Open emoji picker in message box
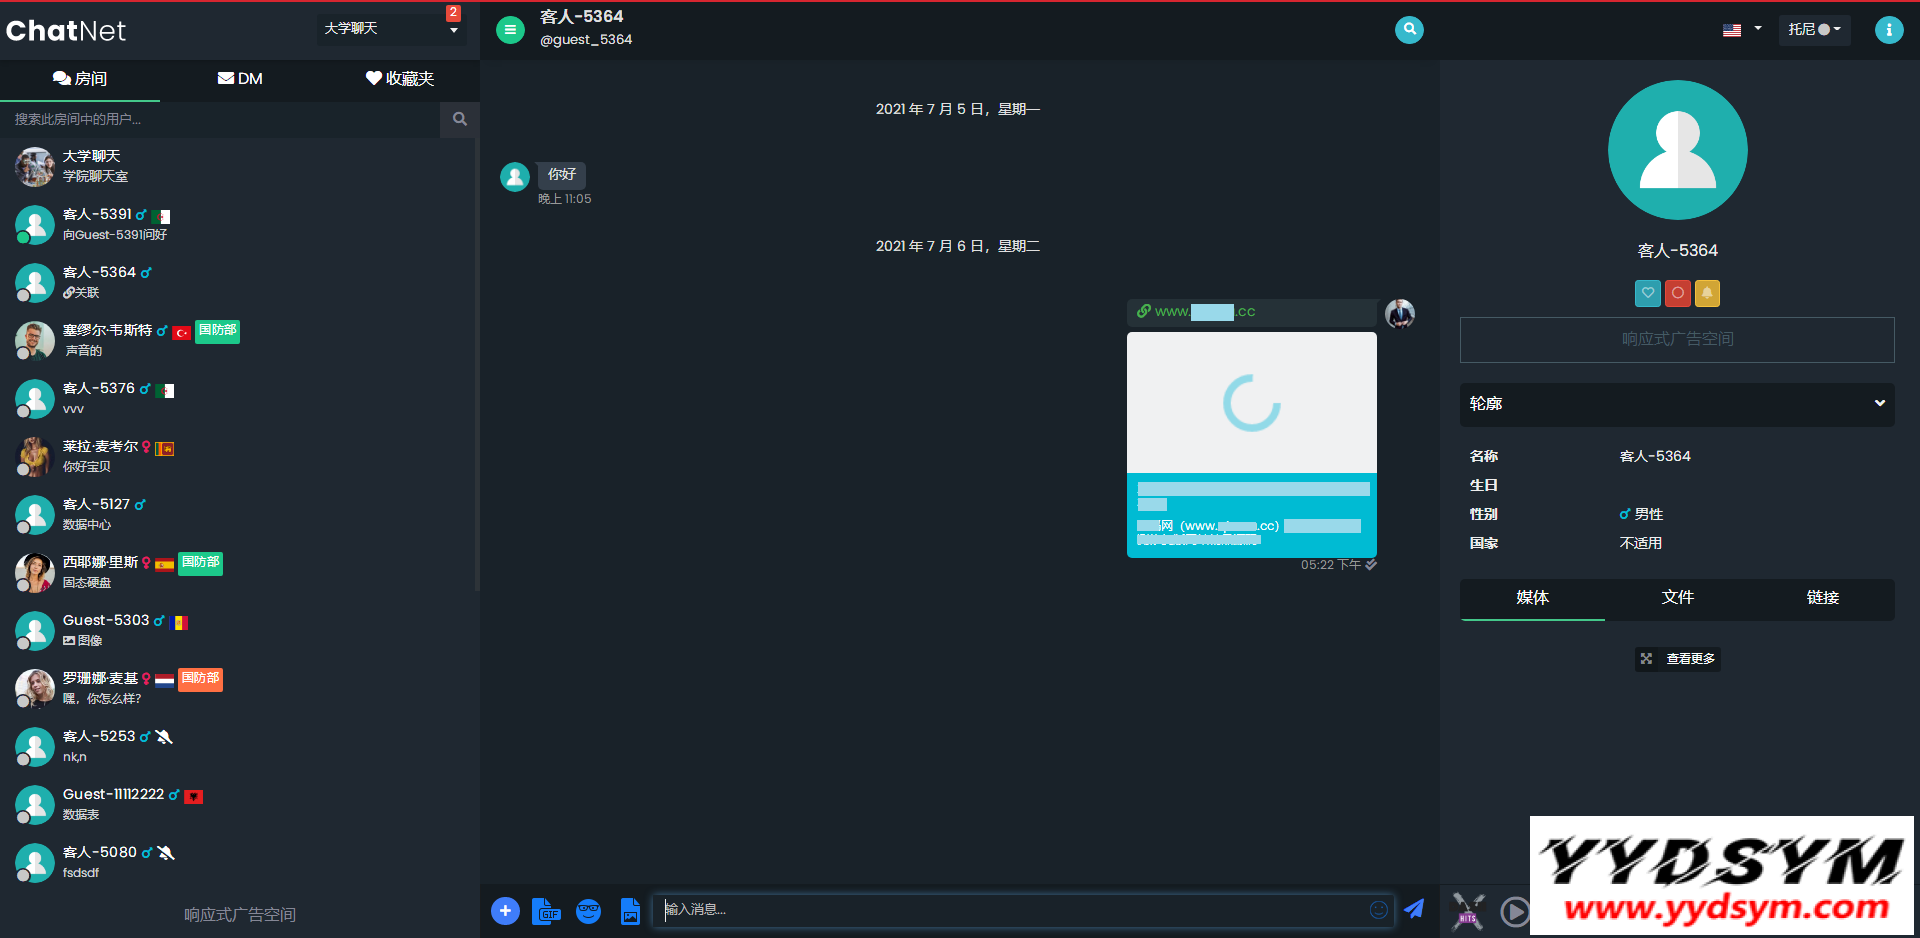Image resolution: width=1920 pixels, height=938 pixels. coord(1378,909)
